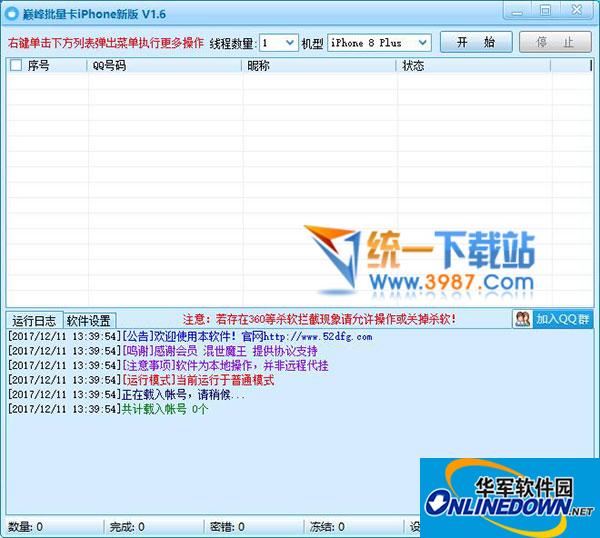Click the 状态 column header
This screenshot has height=538, width=600.
[x=413, y=66]
